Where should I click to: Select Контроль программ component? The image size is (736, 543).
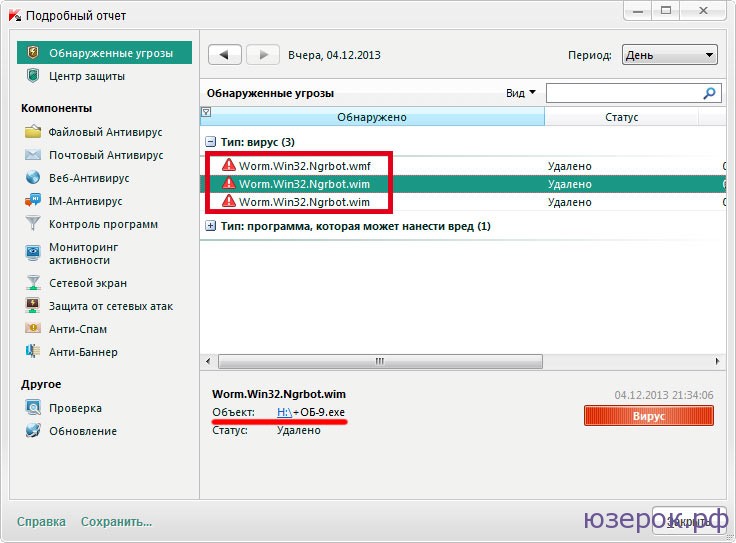[x=103, y=224]
